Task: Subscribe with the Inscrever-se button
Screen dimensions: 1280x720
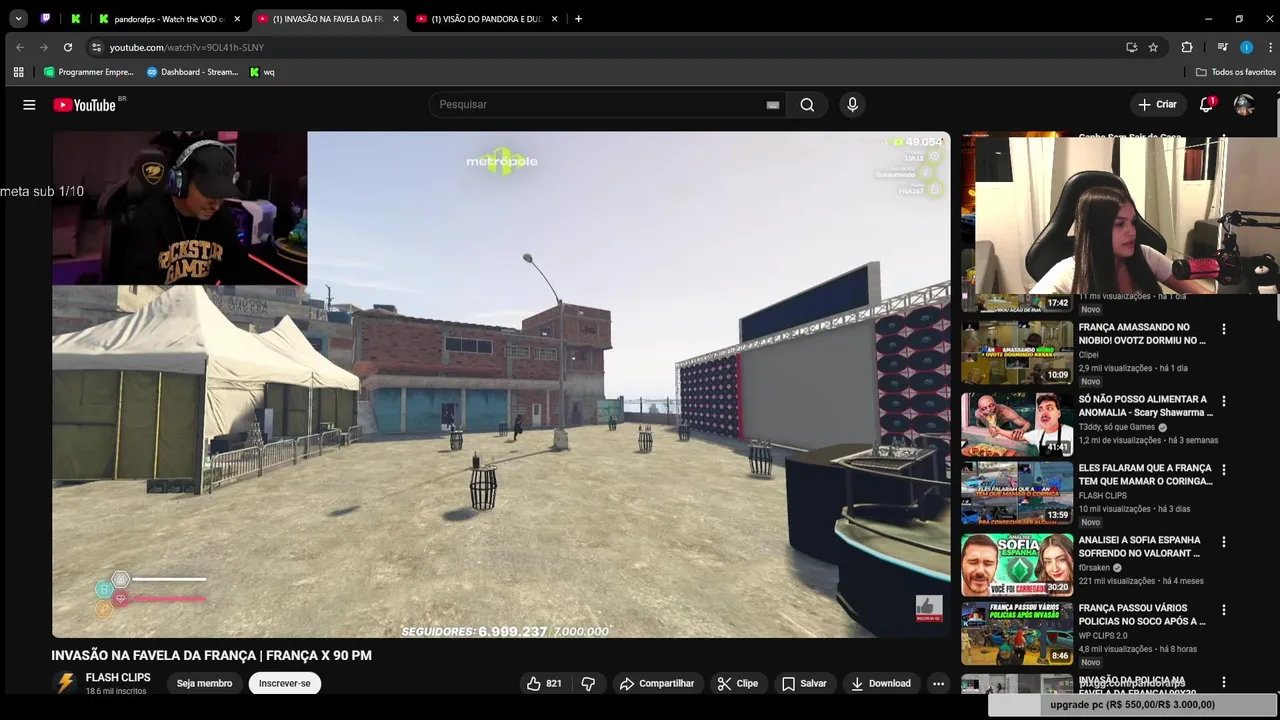Action: click(285, 684)
